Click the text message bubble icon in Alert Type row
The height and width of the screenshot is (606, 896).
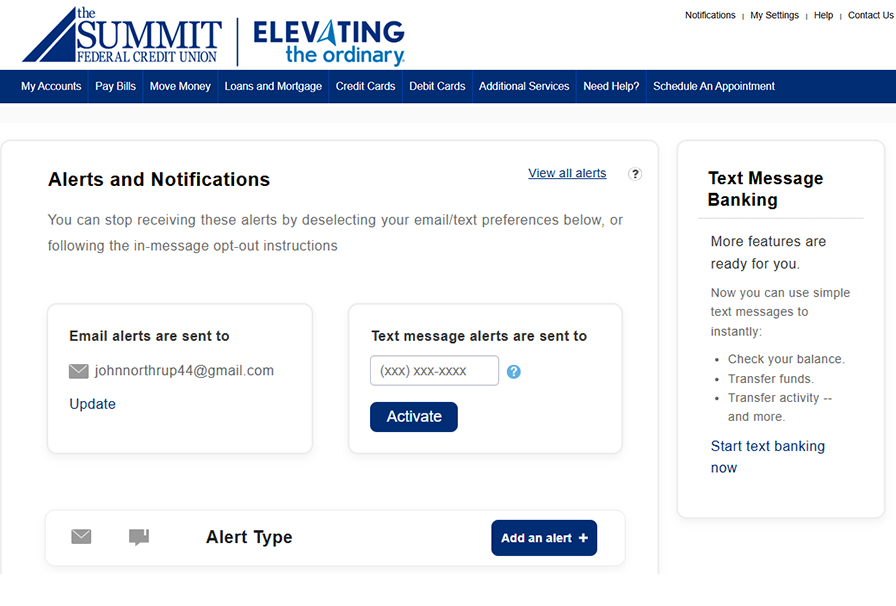click(139, 537)
